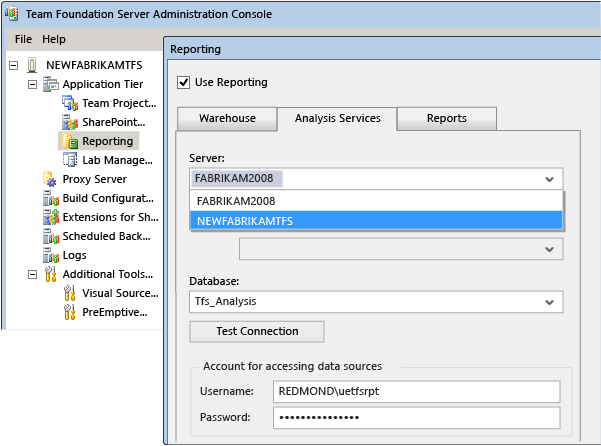Choose FABRIKAM2008 from the server list

tap(376, 201)
